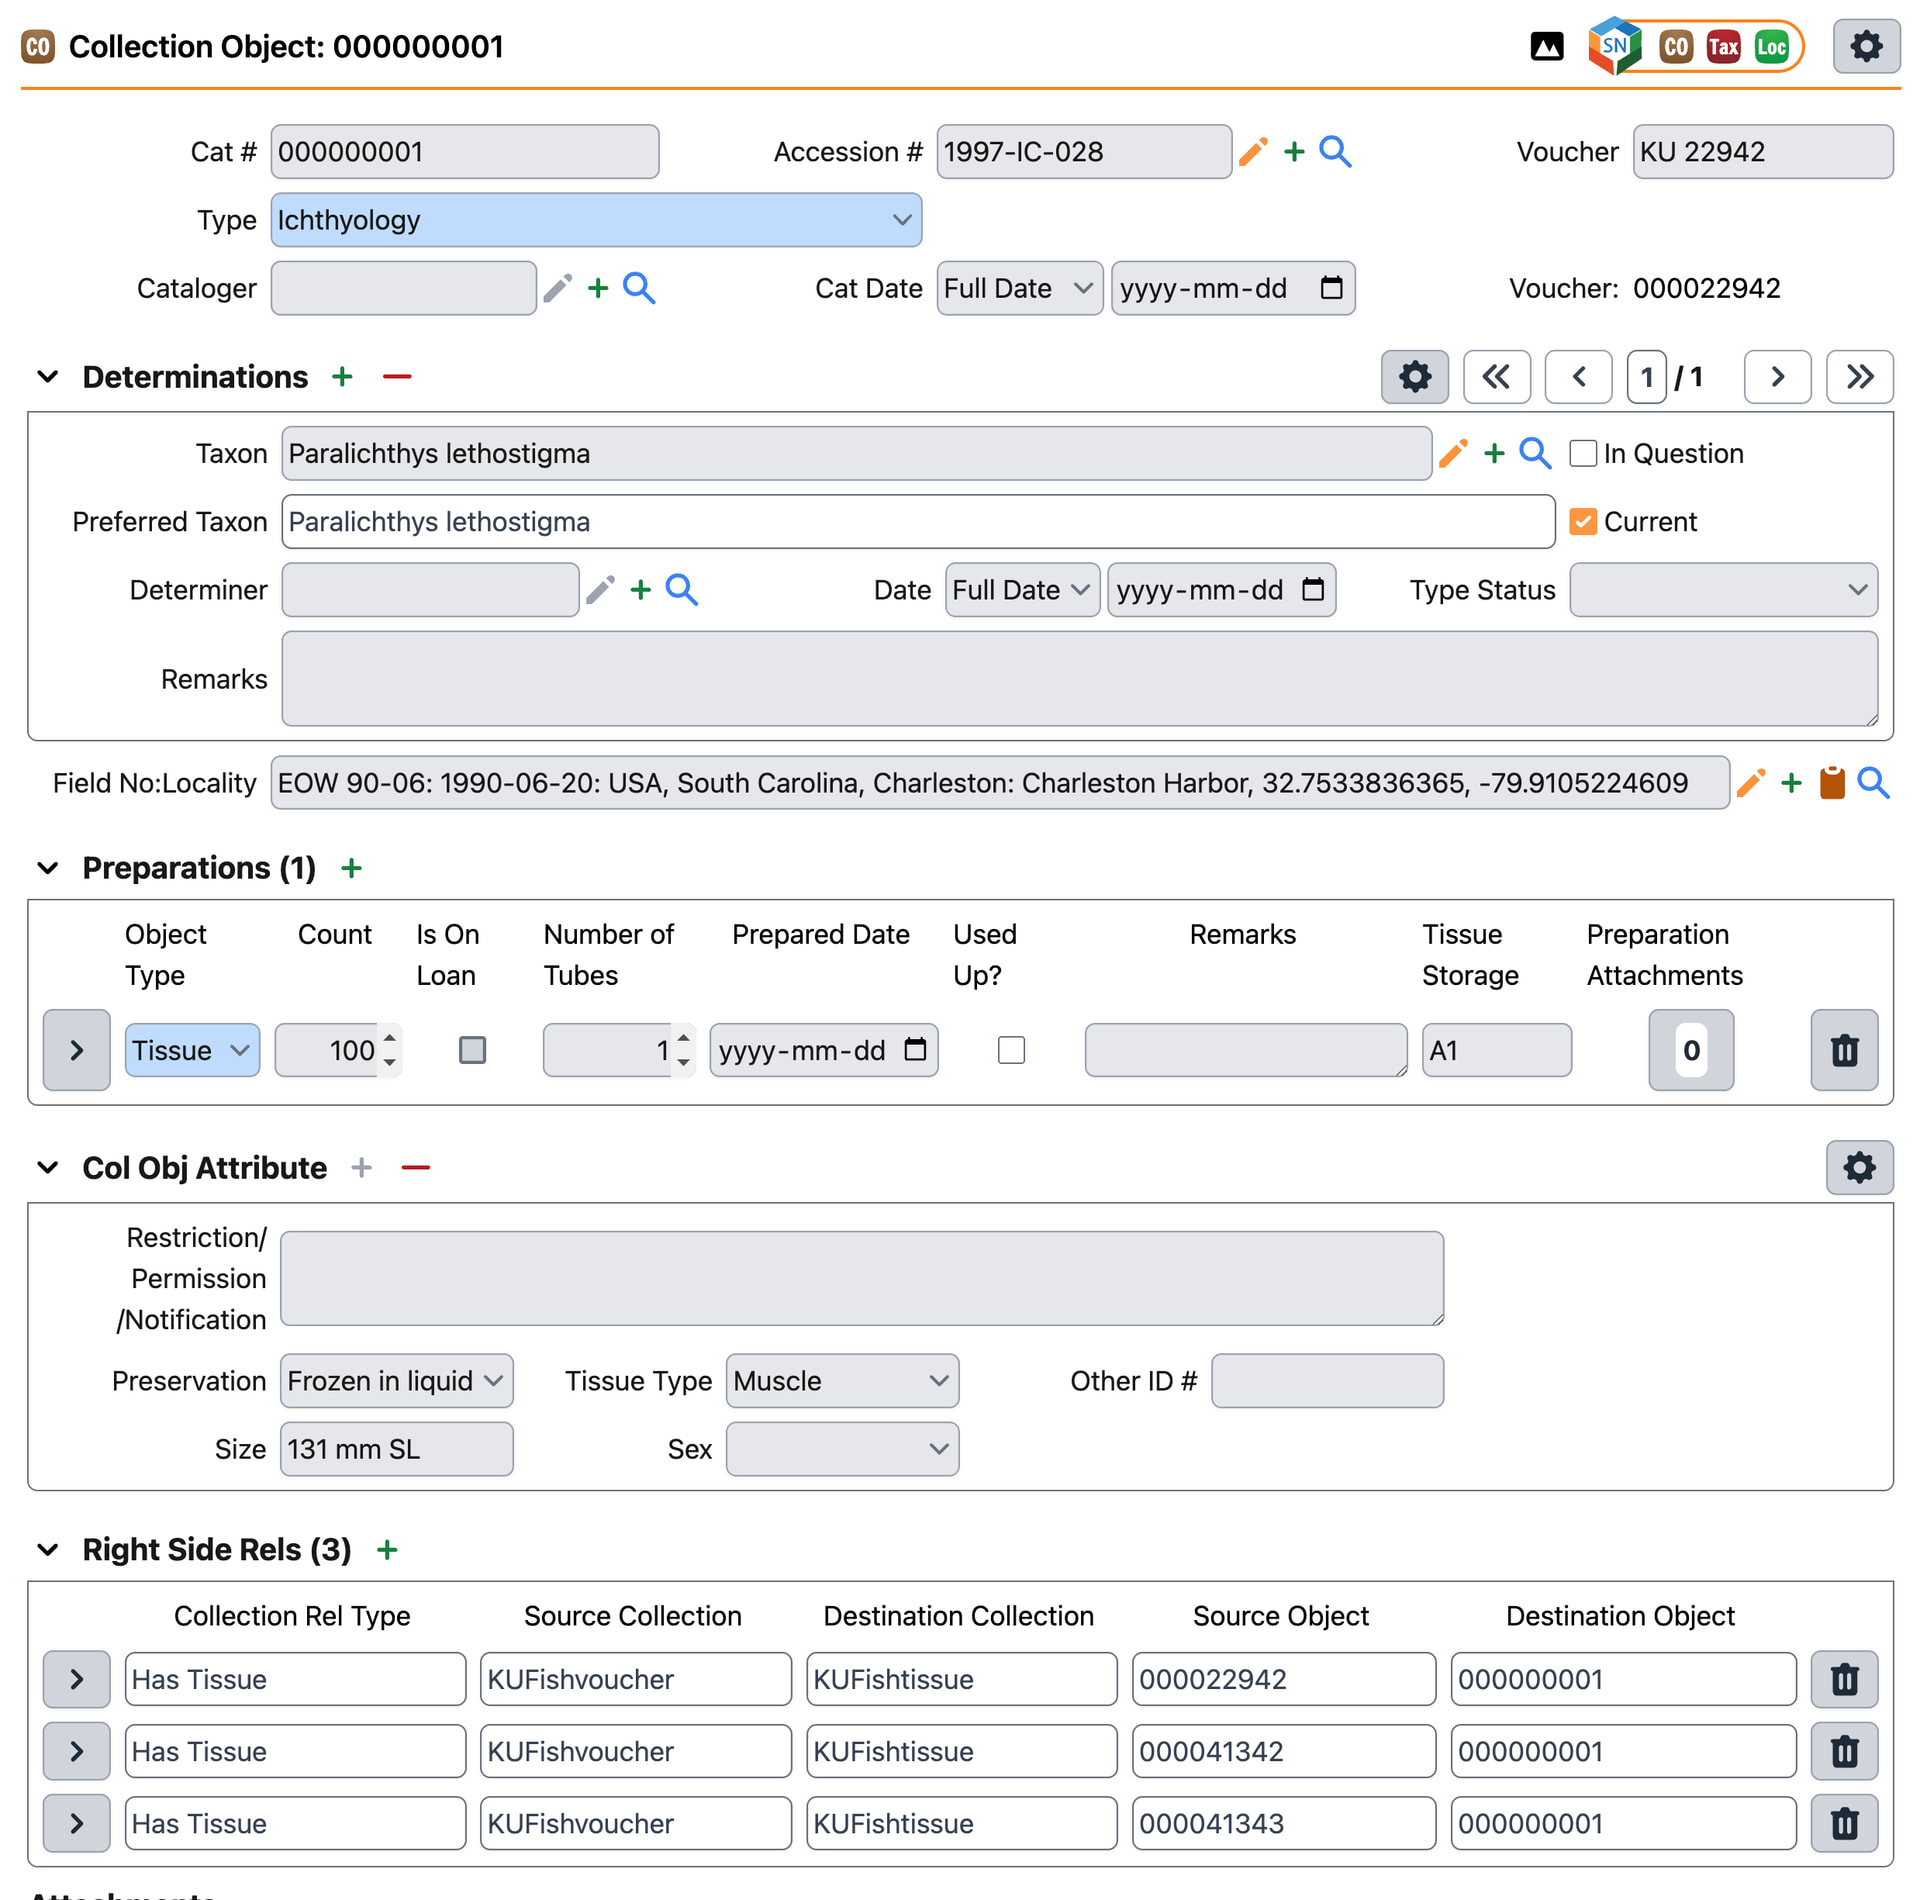Viewport: 1920px width, 1900px height.
Task: Search for Taxon with magnifier icon
Action: [x=1535, y=454]
